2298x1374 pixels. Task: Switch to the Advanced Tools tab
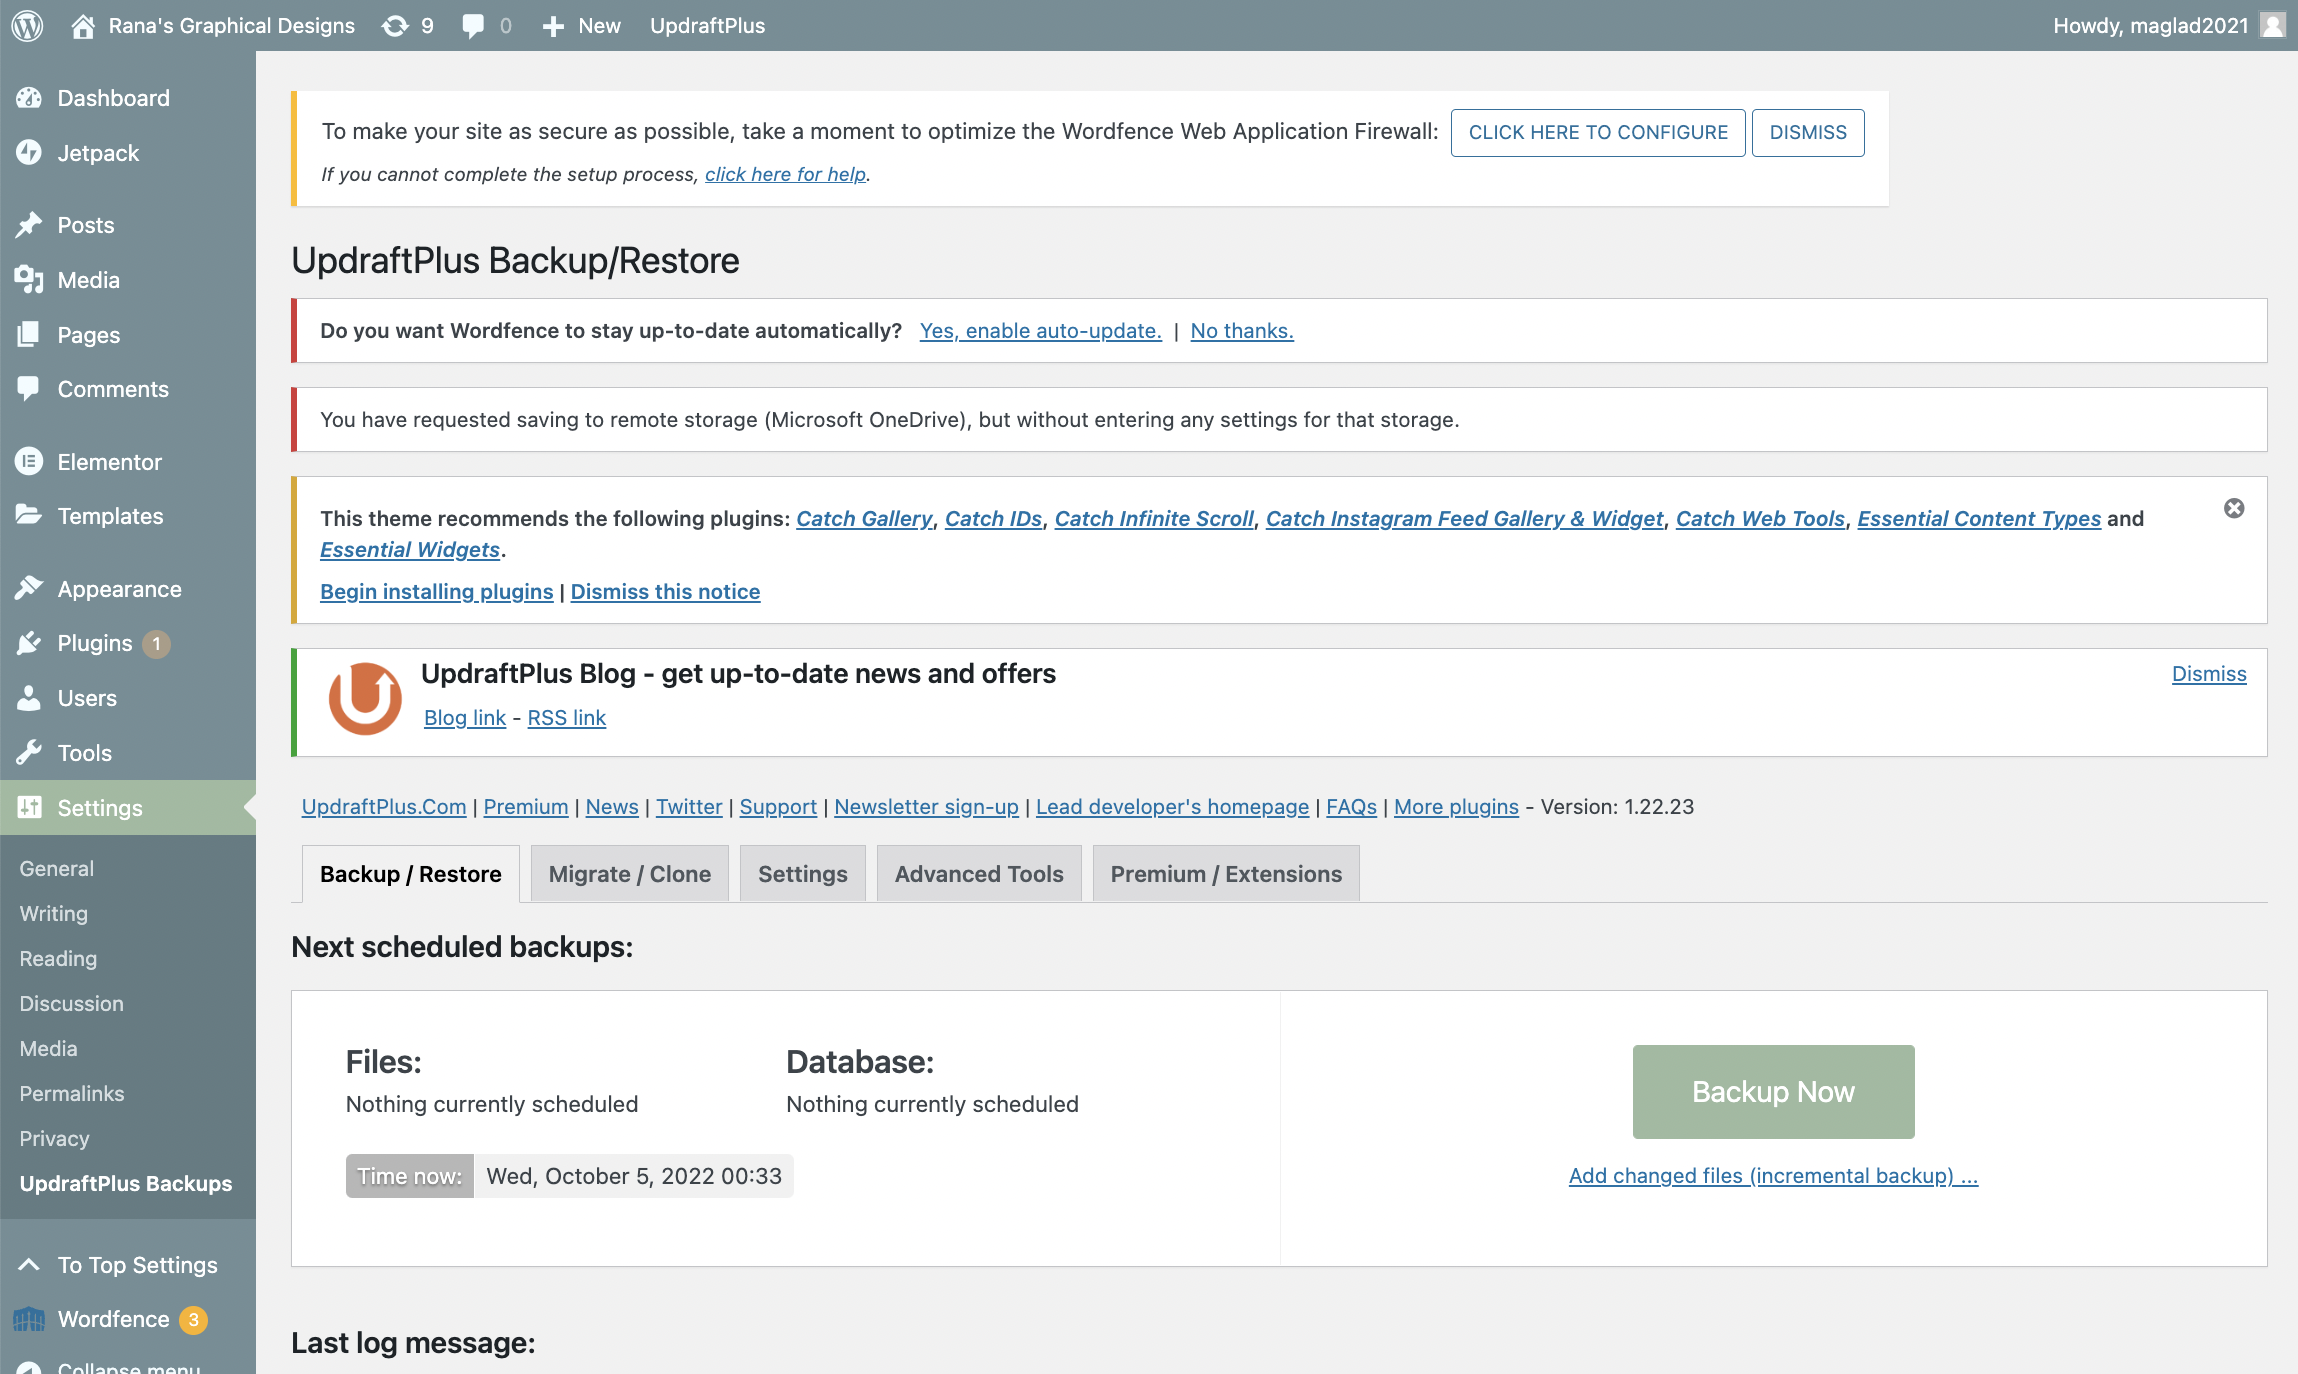coord(979,874)
